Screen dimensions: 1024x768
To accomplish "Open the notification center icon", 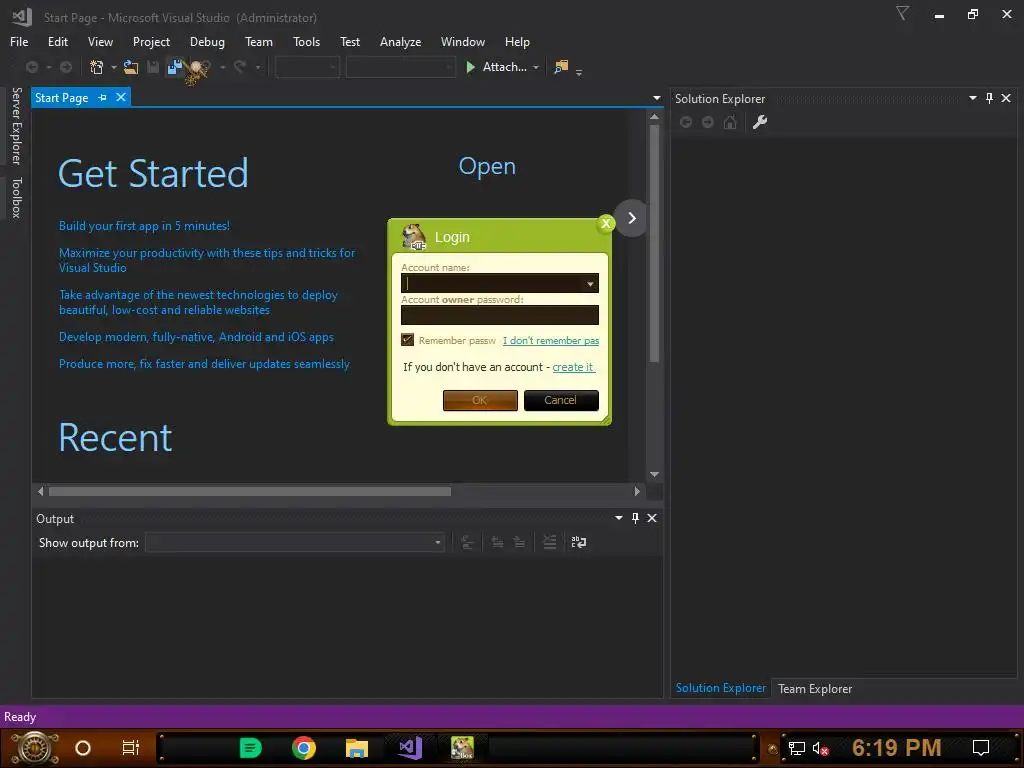I will click(x=980, y=748).
